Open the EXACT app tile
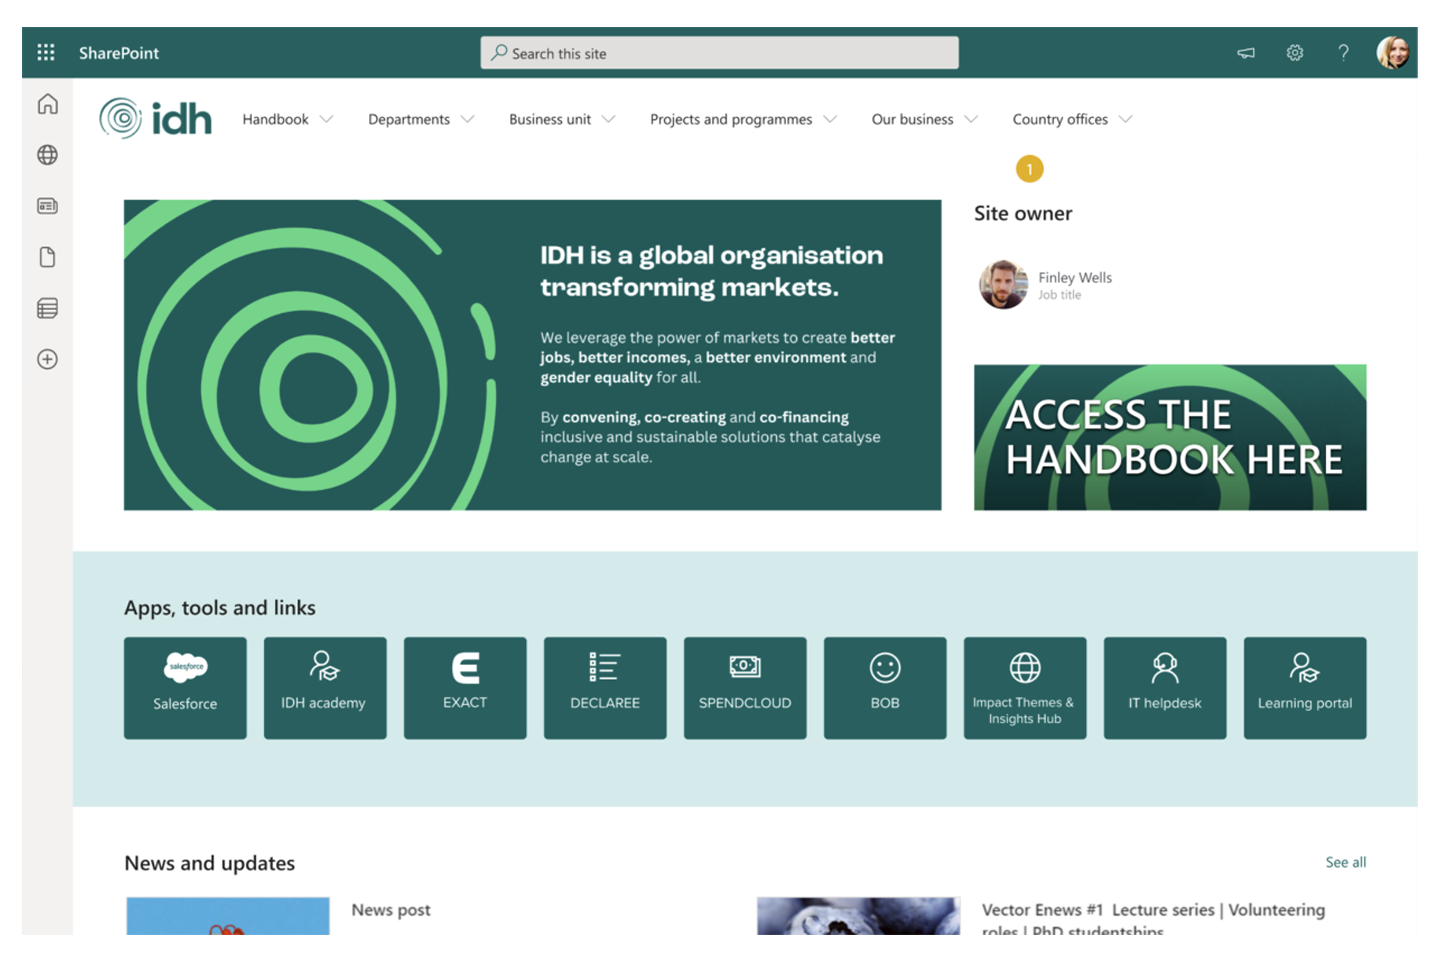This screenshot has height=962, width=1439. [x=465, y=688]
